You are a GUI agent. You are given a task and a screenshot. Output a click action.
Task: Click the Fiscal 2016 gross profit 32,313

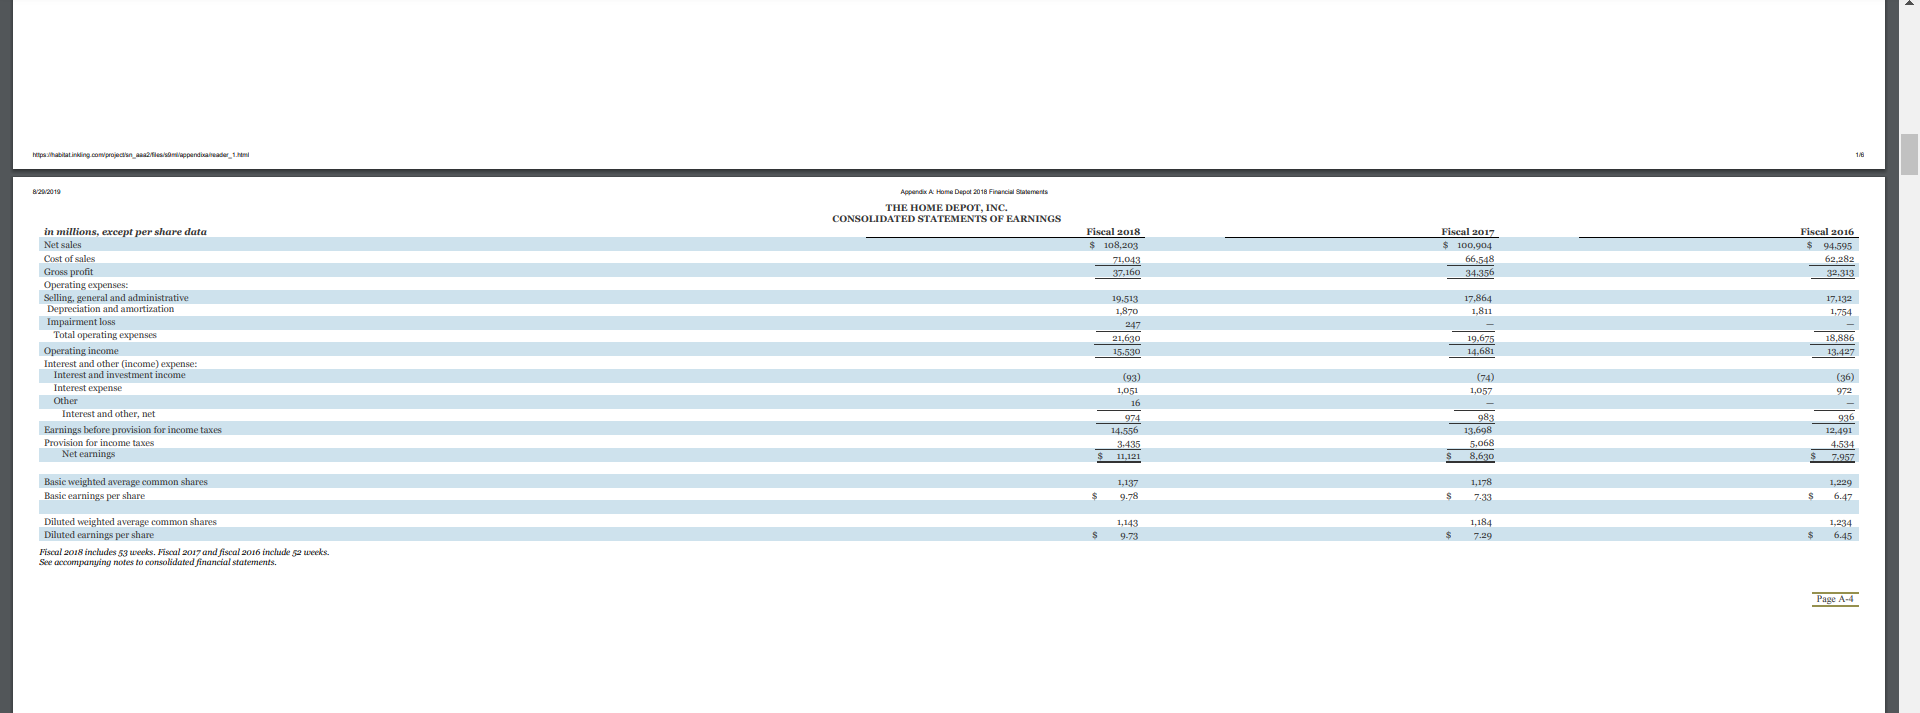[x=1840, y=273]
